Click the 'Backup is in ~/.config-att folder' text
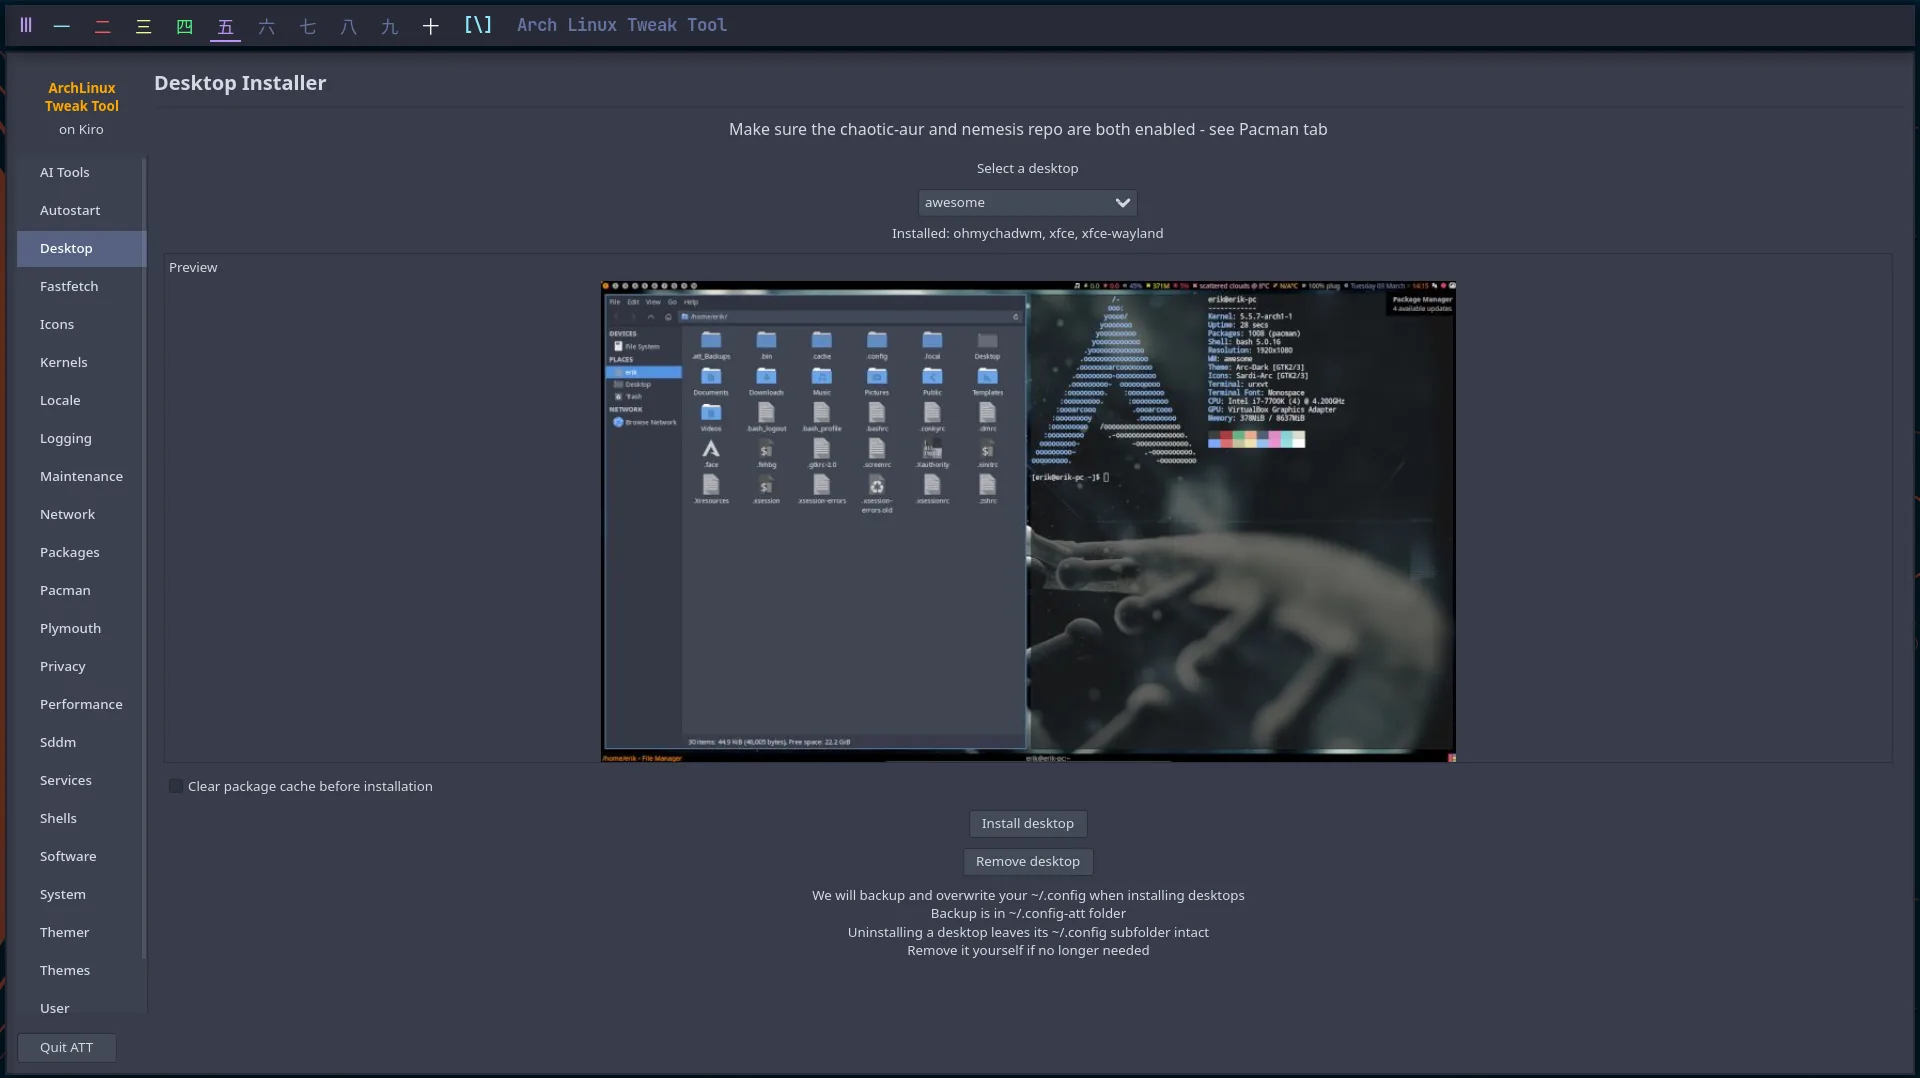 pyautogui.click(x=1028, y=913)
